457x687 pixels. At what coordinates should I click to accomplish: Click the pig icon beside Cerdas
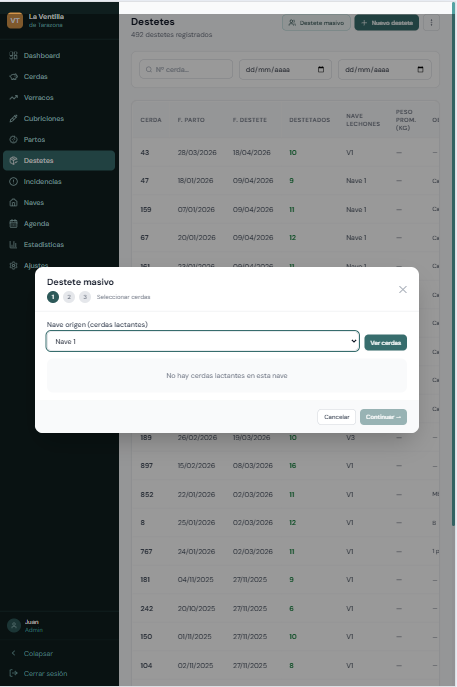click(14, 77)
